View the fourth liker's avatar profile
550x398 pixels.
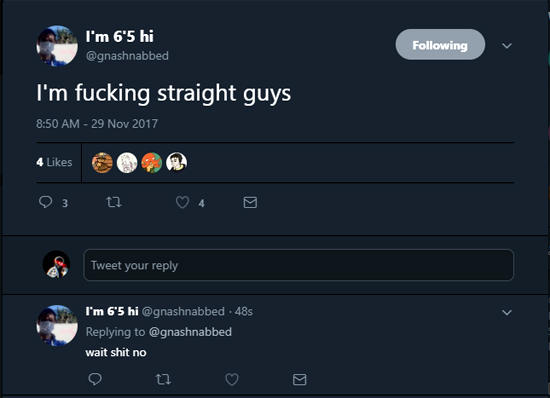point(176,163)
